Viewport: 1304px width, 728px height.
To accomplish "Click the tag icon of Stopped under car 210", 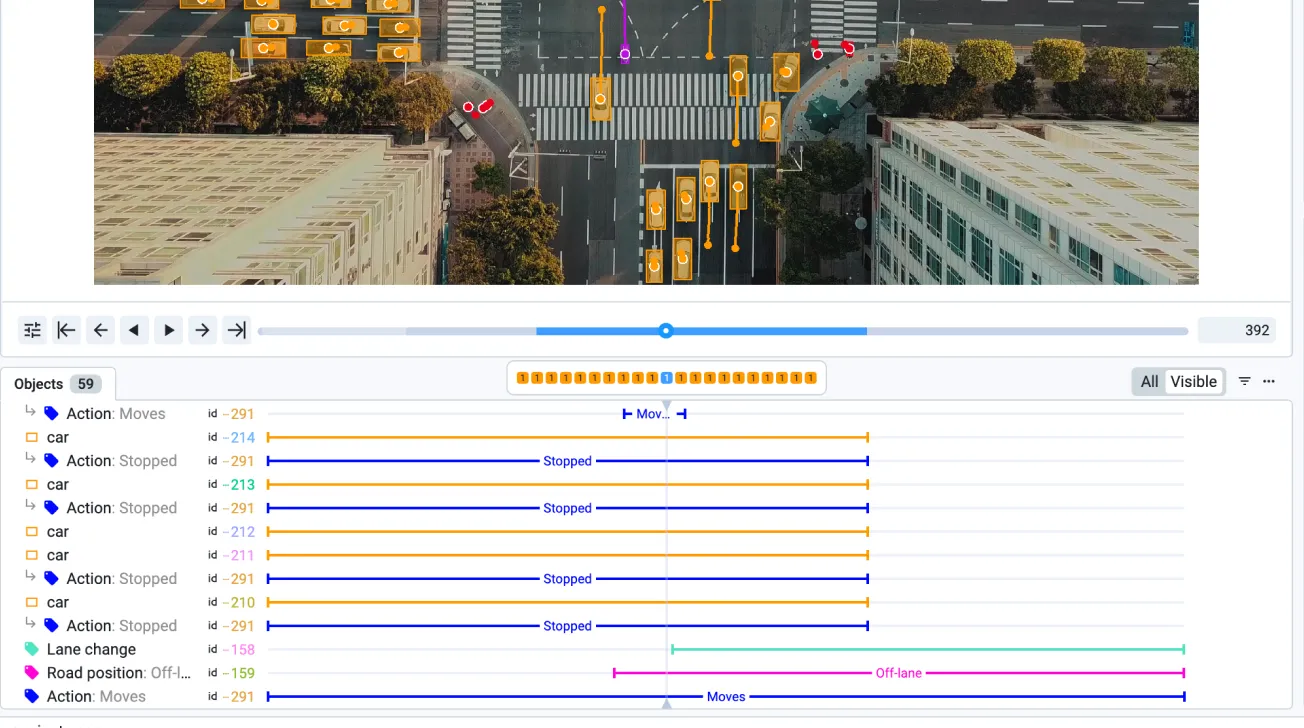I will (52, 625).
